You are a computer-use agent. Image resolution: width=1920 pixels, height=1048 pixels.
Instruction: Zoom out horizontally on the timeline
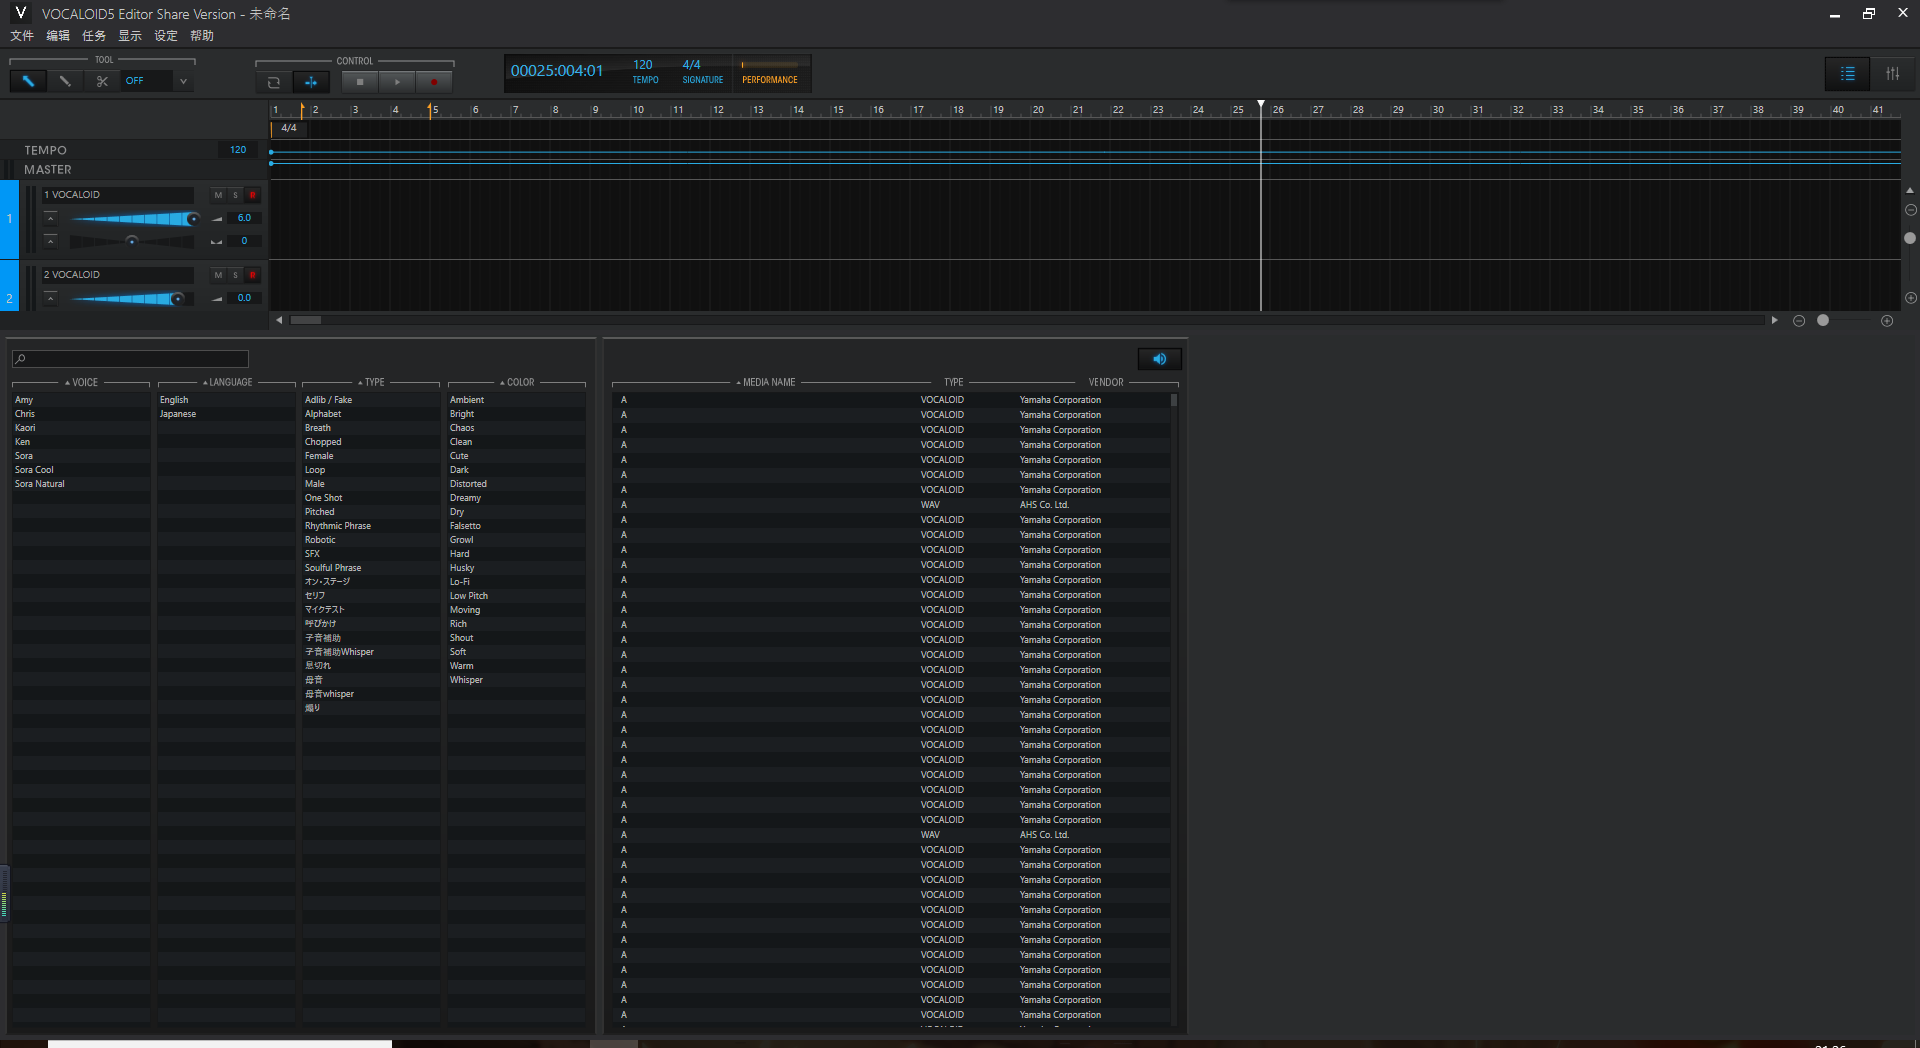pyautogui.click(x=1799, y=321)
